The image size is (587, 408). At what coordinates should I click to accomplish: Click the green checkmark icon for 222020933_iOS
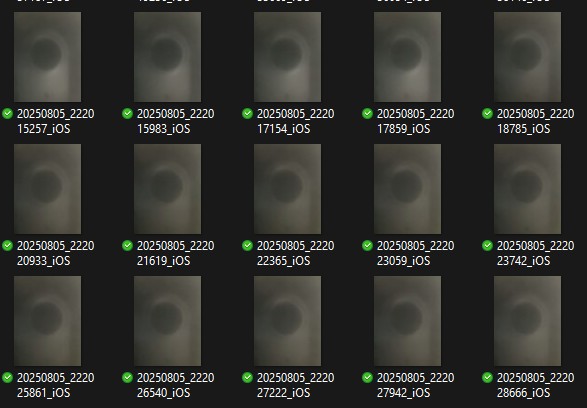coord(7,245)
